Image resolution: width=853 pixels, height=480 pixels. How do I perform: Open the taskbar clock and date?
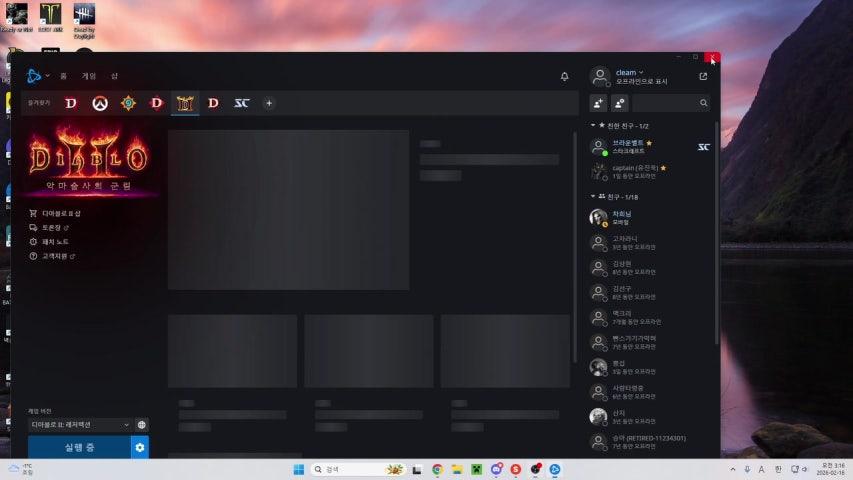(x=833, y=469)
